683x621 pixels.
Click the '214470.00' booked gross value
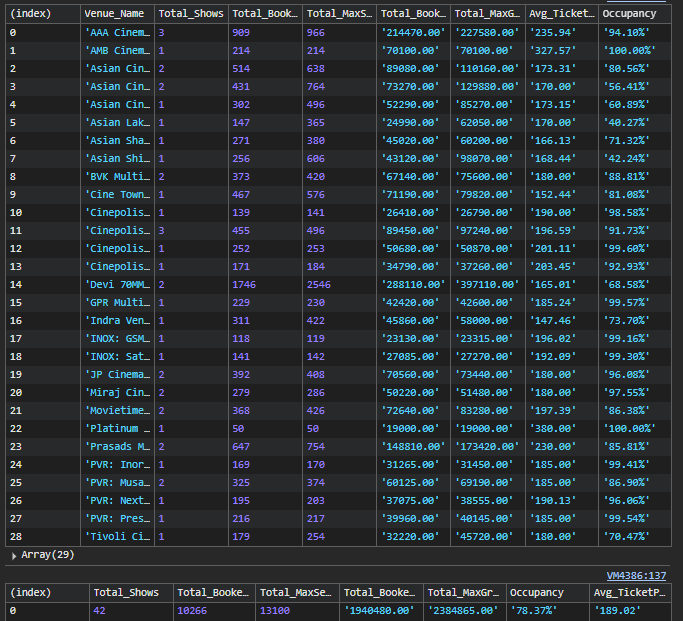413,33
